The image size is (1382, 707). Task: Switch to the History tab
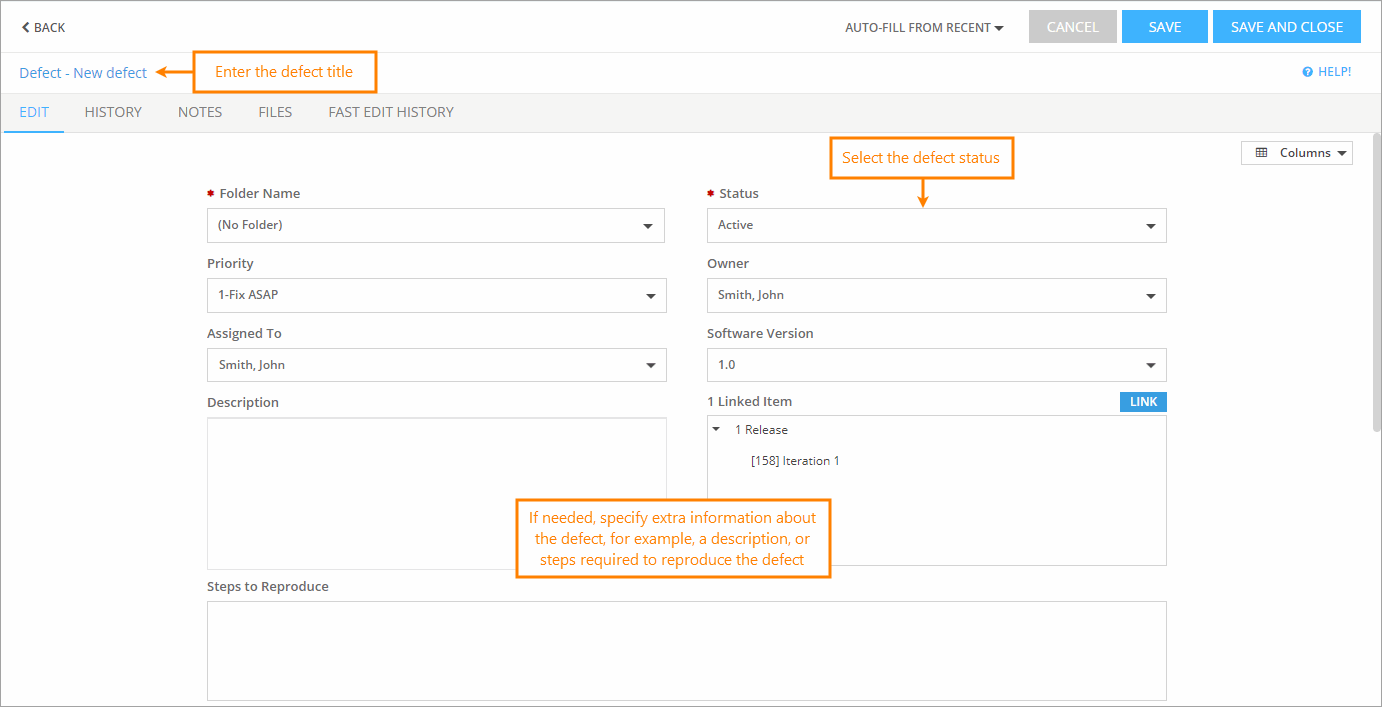pos(112,112)
